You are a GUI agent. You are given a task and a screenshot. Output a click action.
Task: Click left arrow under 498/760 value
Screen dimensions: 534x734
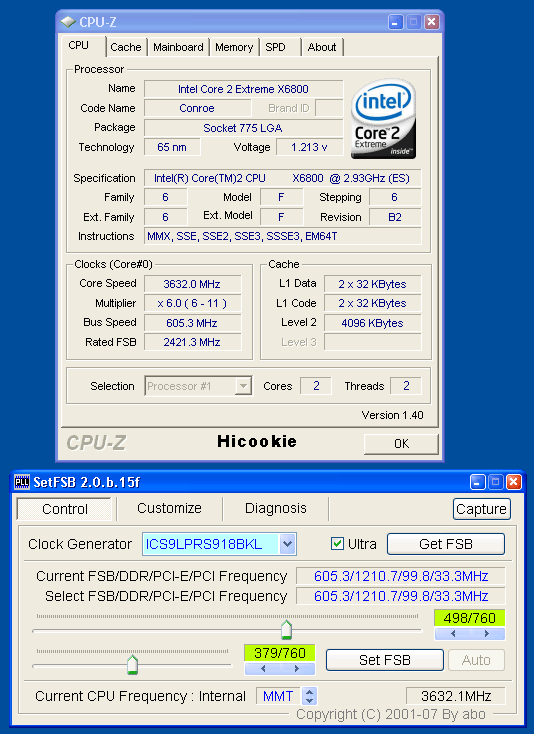click(453, 634)
